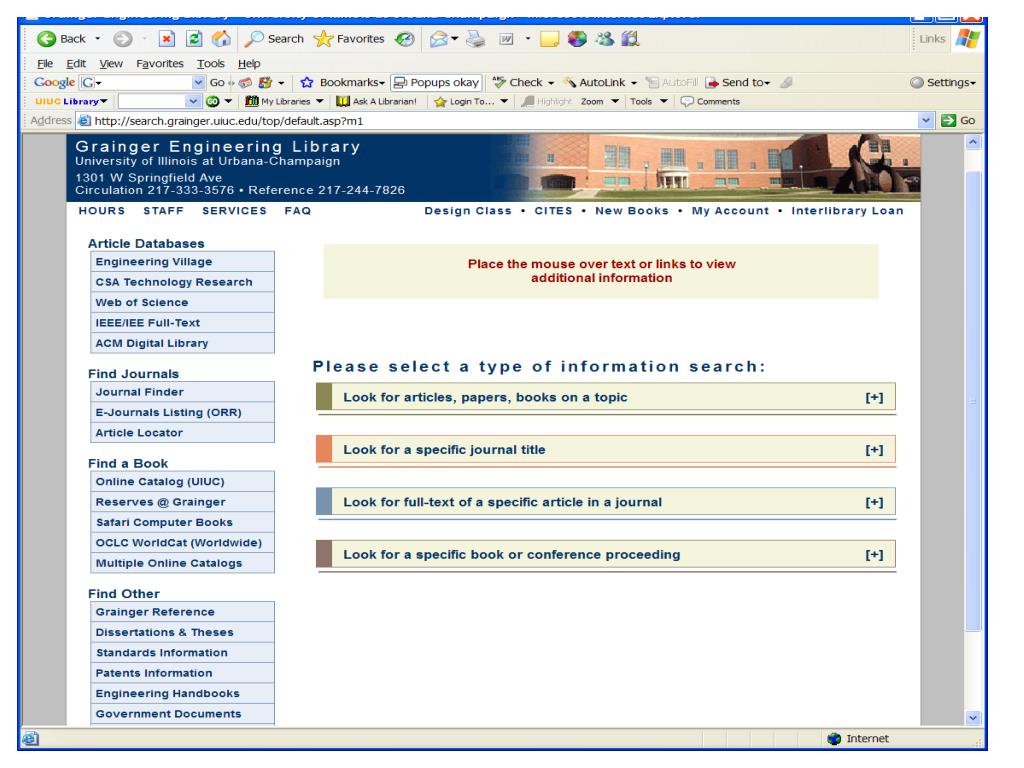Open the Engineering Village database link

point(182,261)
